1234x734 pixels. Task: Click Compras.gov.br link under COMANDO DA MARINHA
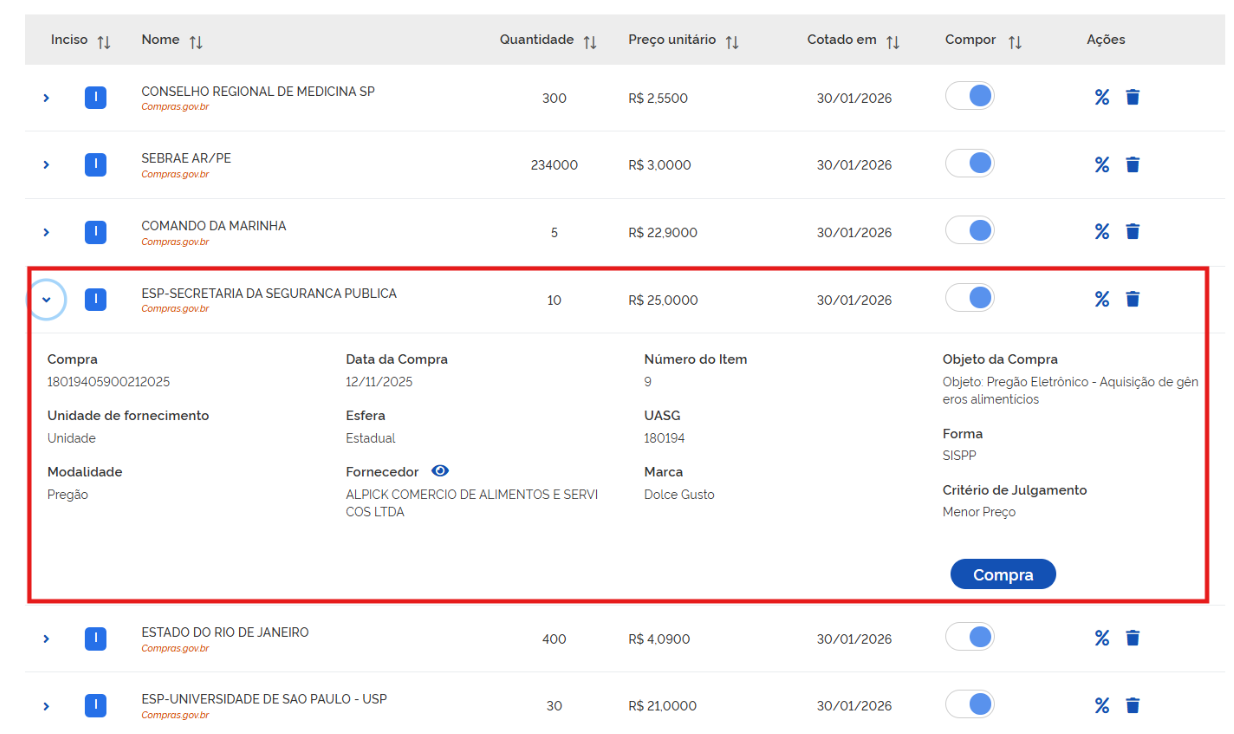175,242
